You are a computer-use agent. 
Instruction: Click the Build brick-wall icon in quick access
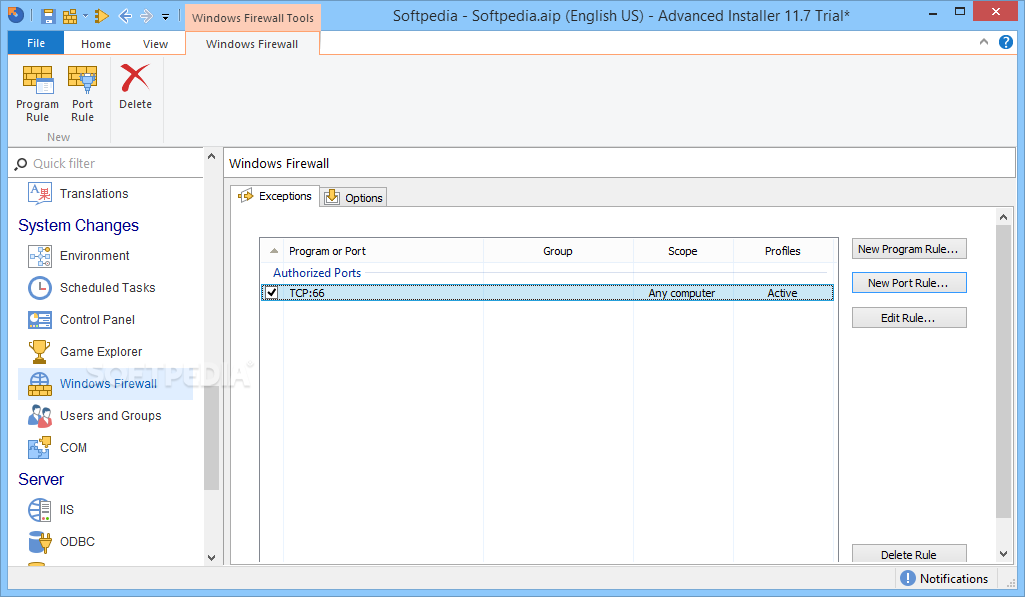click(x=69, y=16)
